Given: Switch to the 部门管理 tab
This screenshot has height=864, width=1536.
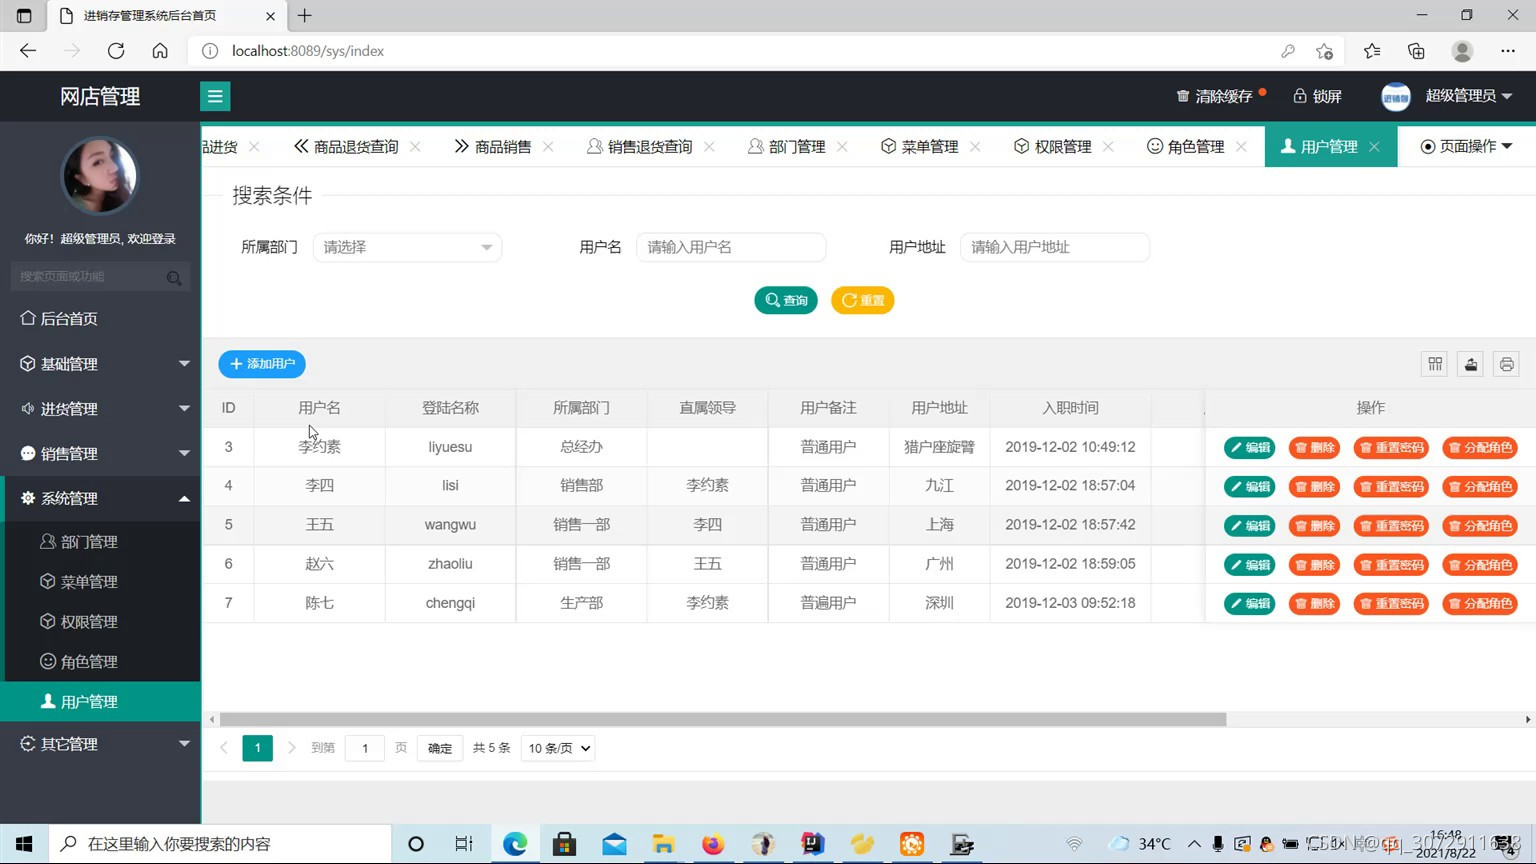Looking at the screenshot, I should click(x=787, y=146).
